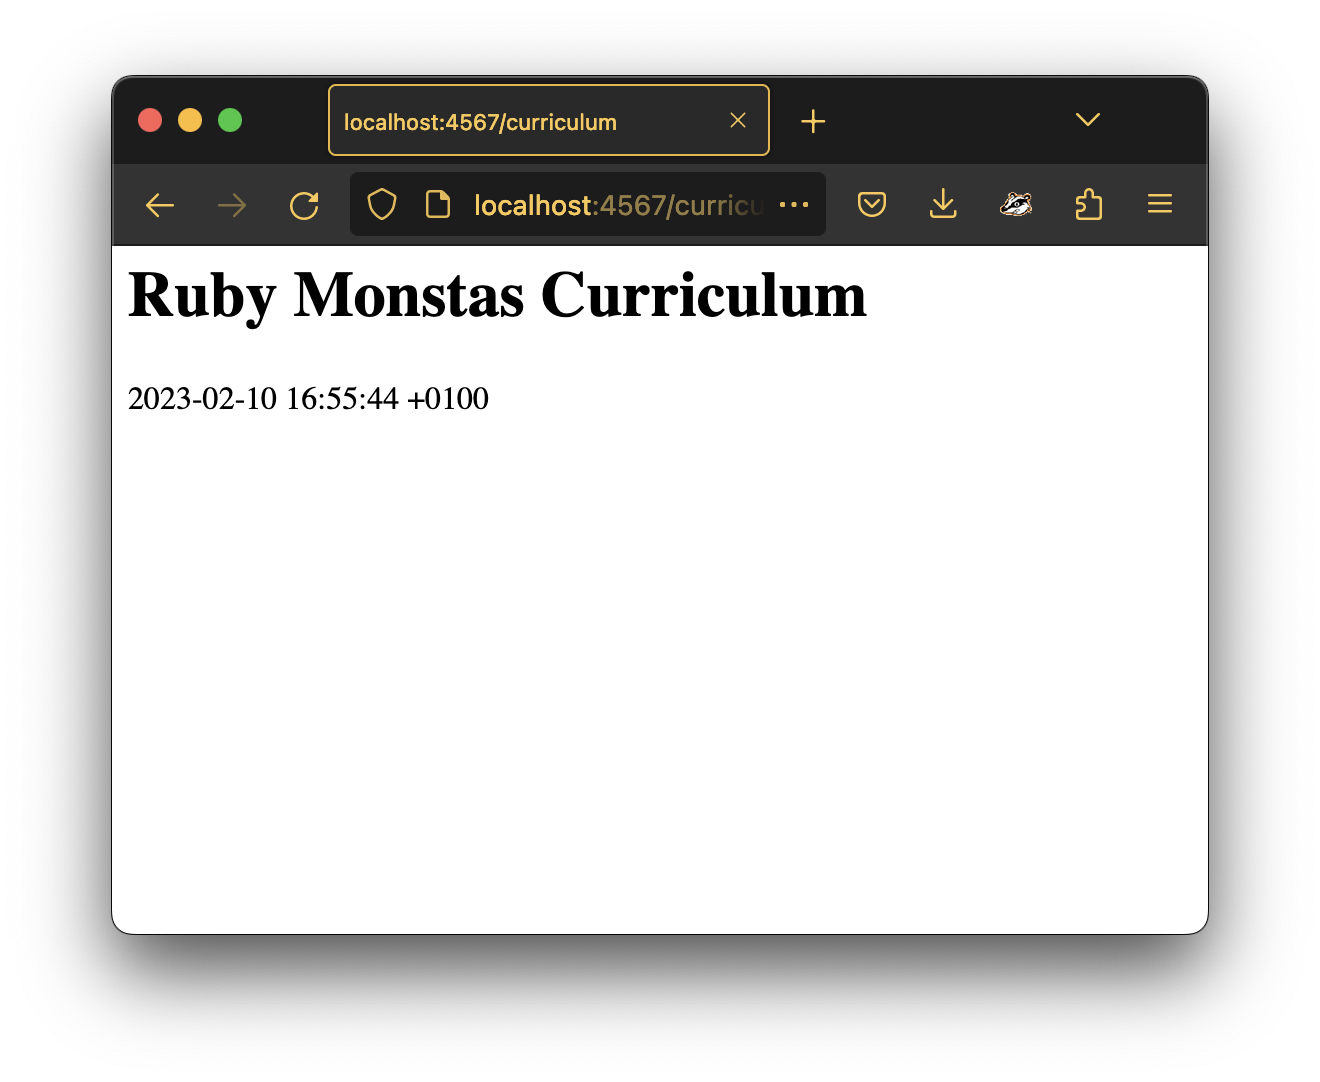1320x1082 pixels.
Task: Open the Downloads panel
Action: (x=943, y=204)
